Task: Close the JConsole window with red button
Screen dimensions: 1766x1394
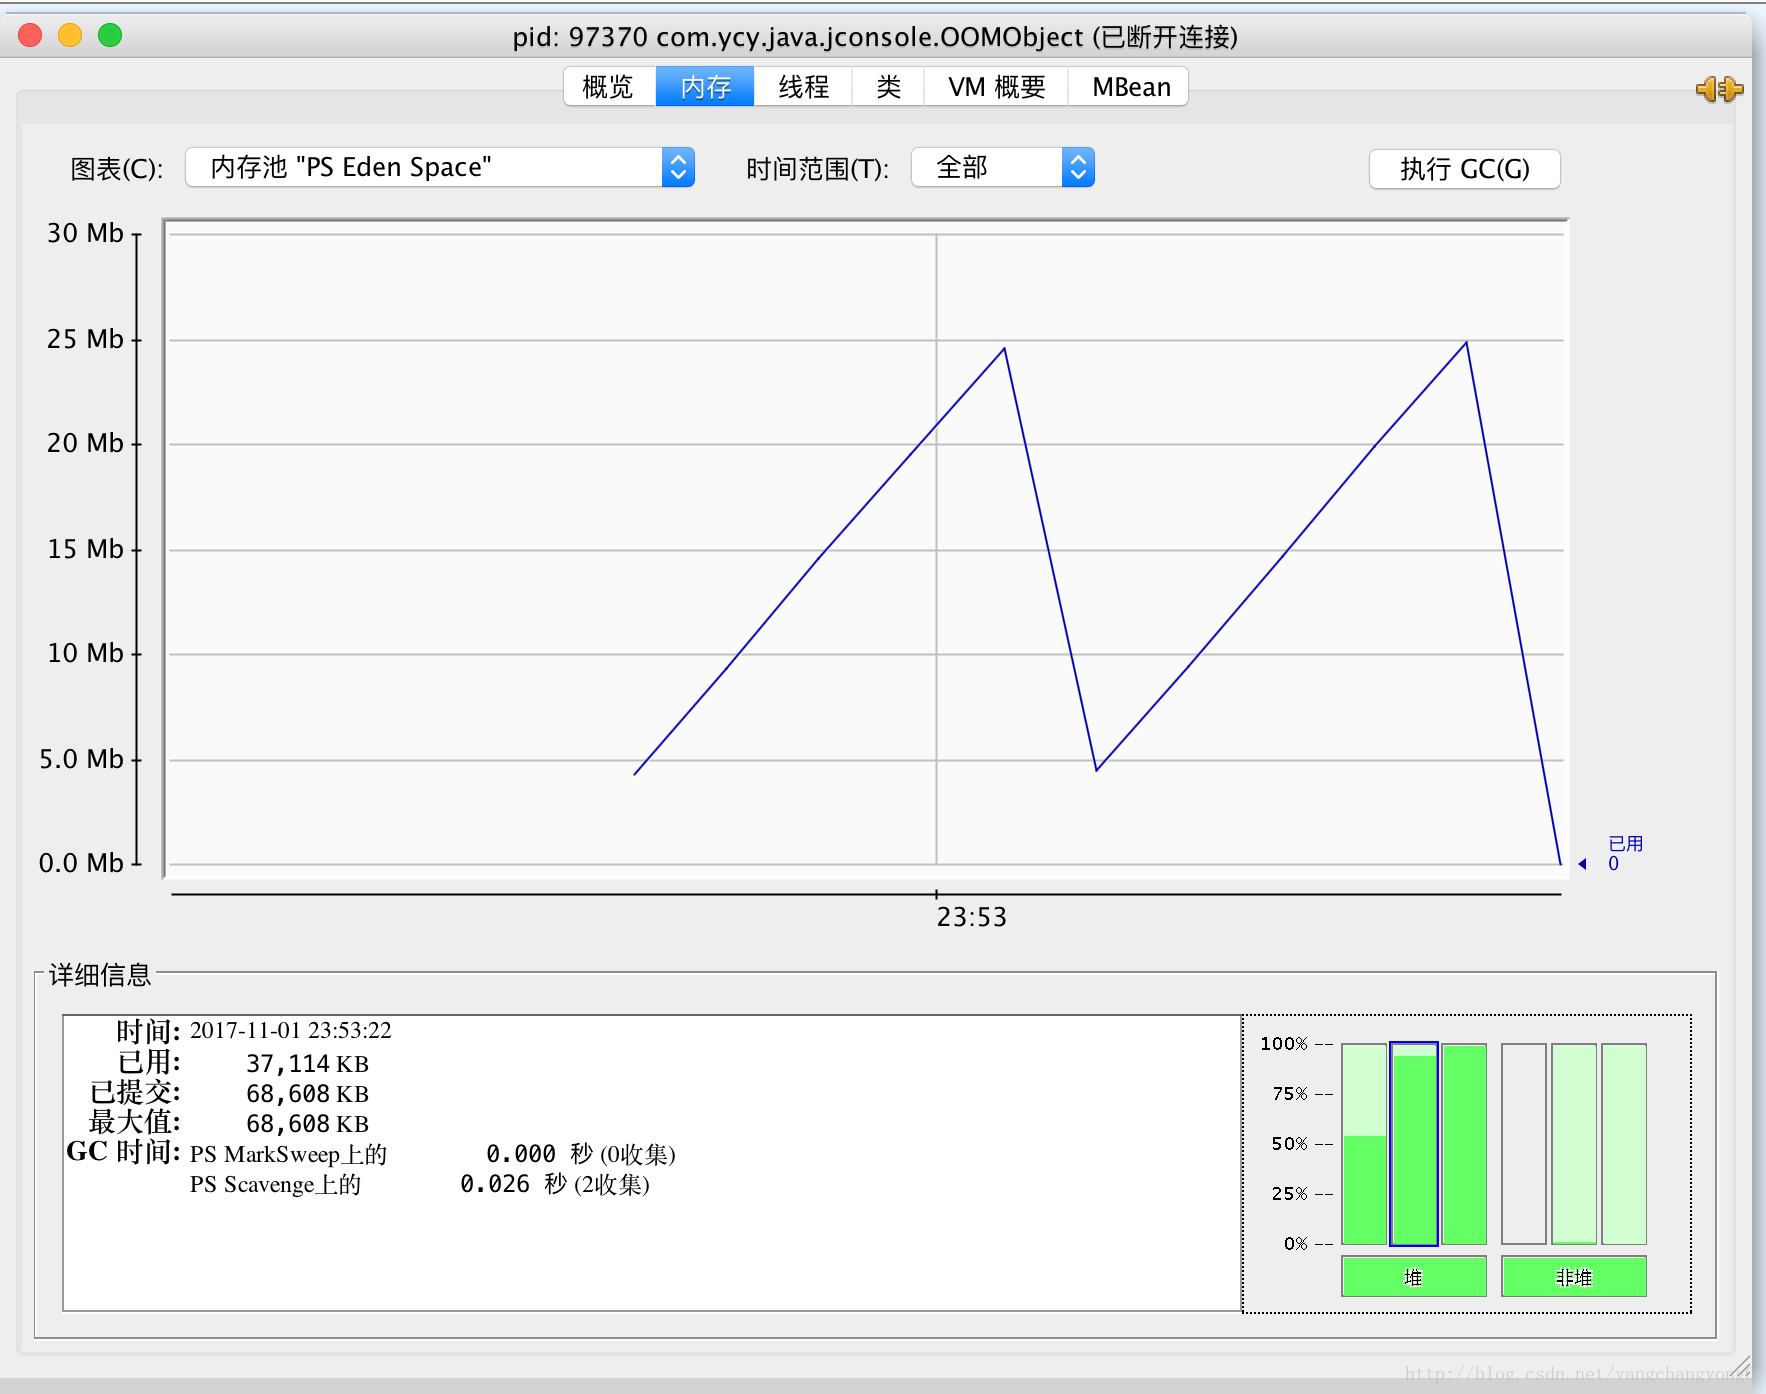Action: click(30, 35)
